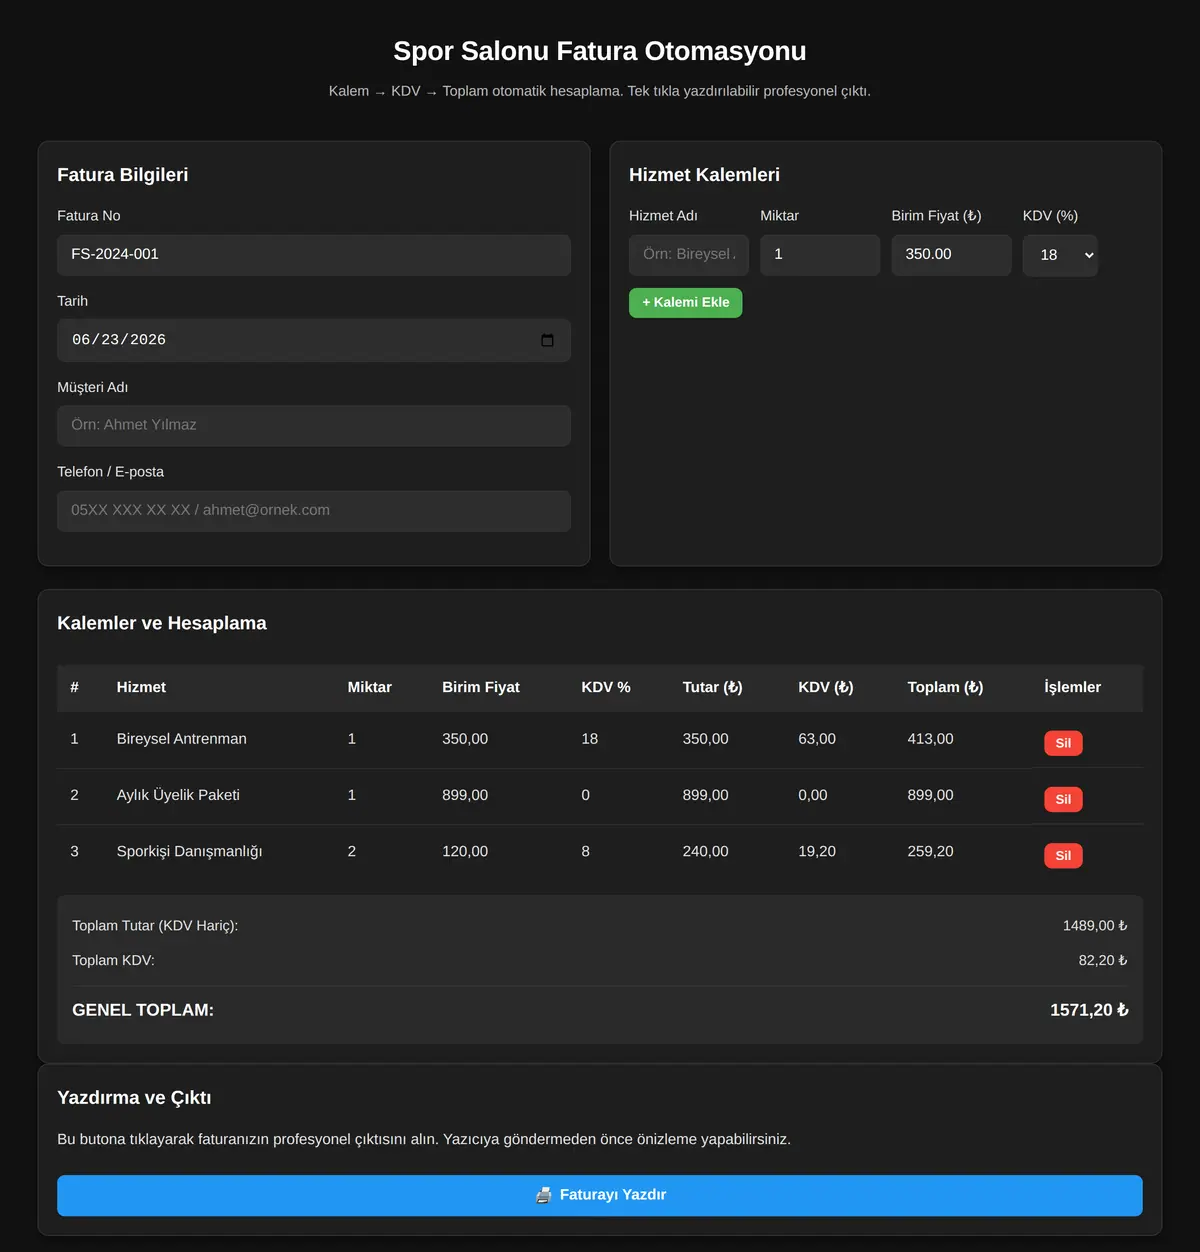Click the Miktar quantity input

(820, 255)
